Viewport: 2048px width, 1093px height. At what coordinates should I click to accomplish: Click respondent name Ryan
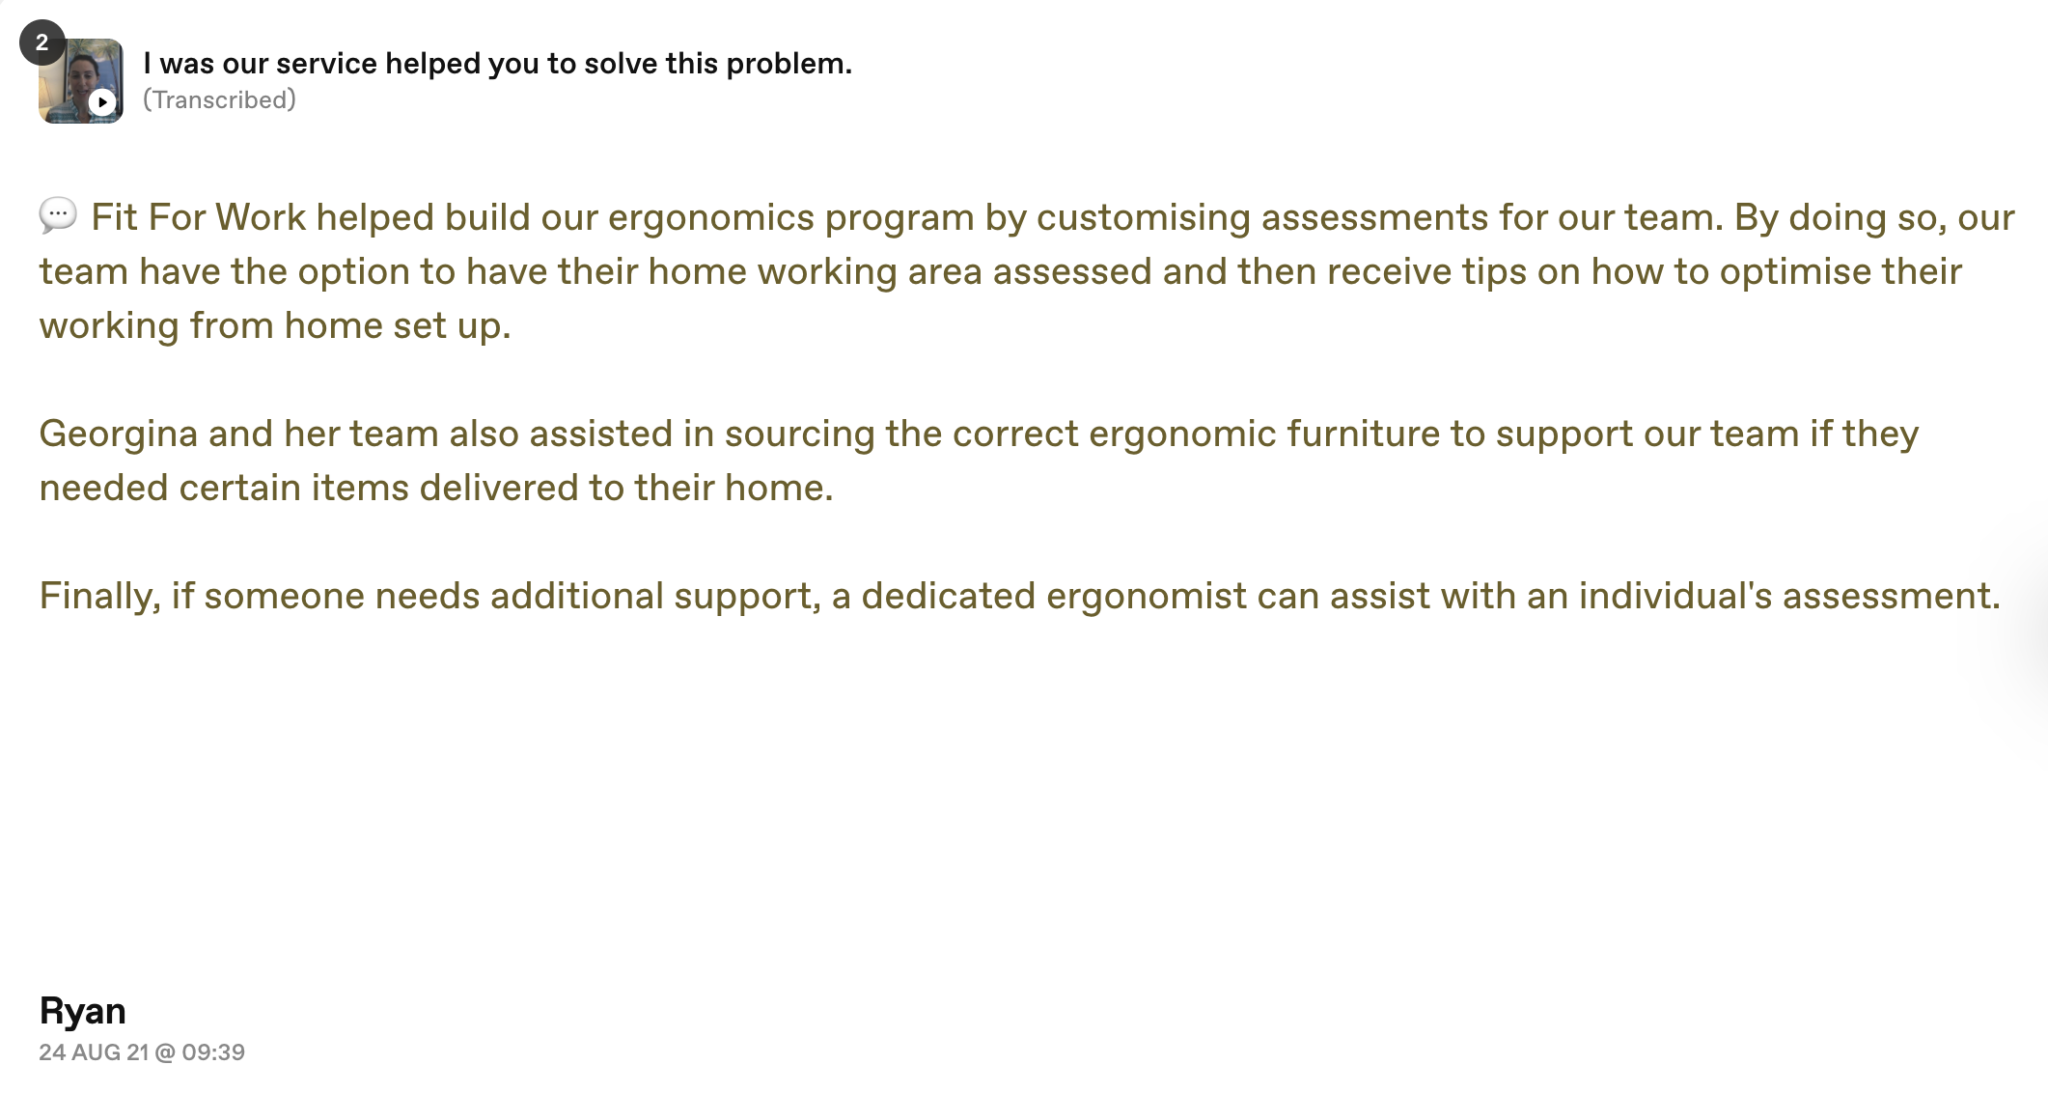[x=82, y=1011]
